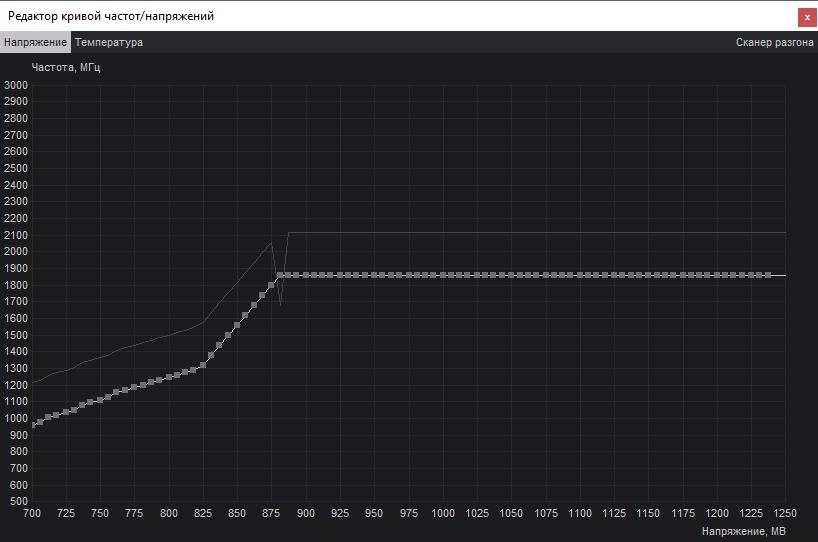Click the 1250 voltage axis label
The width and height of the screenshot is (818, 542).
click(x=785, y=513)
